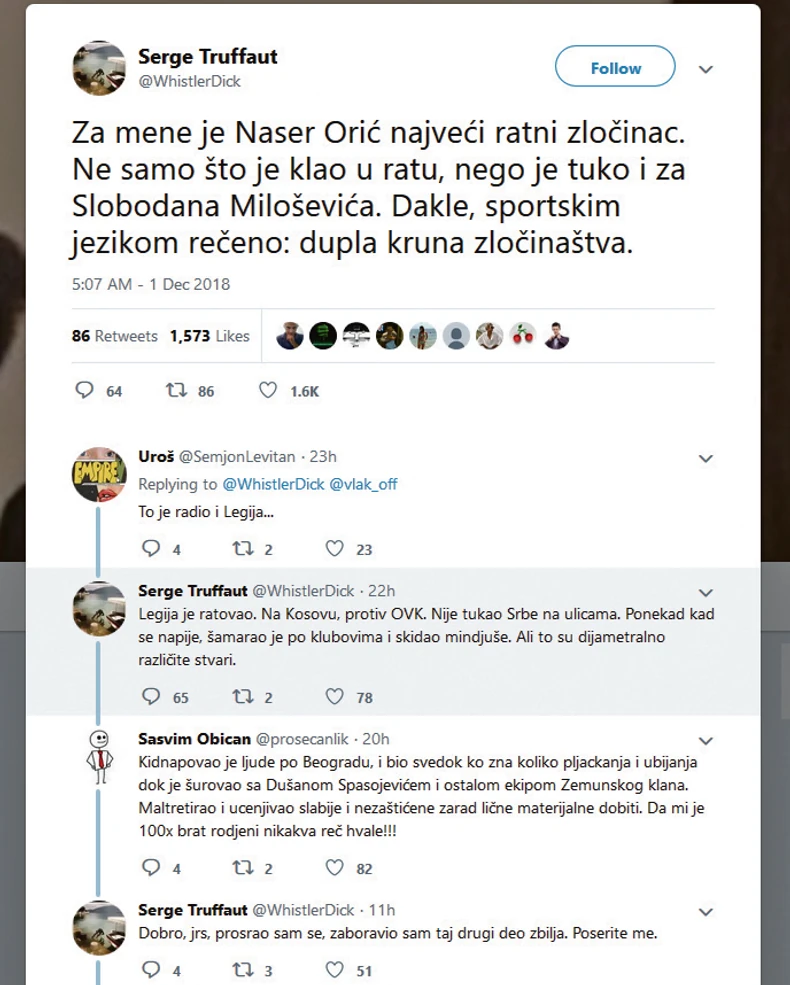Viewport: 790px width, 985px height.
Task: Reply to Uroš's comment
Action: point(152,548)
